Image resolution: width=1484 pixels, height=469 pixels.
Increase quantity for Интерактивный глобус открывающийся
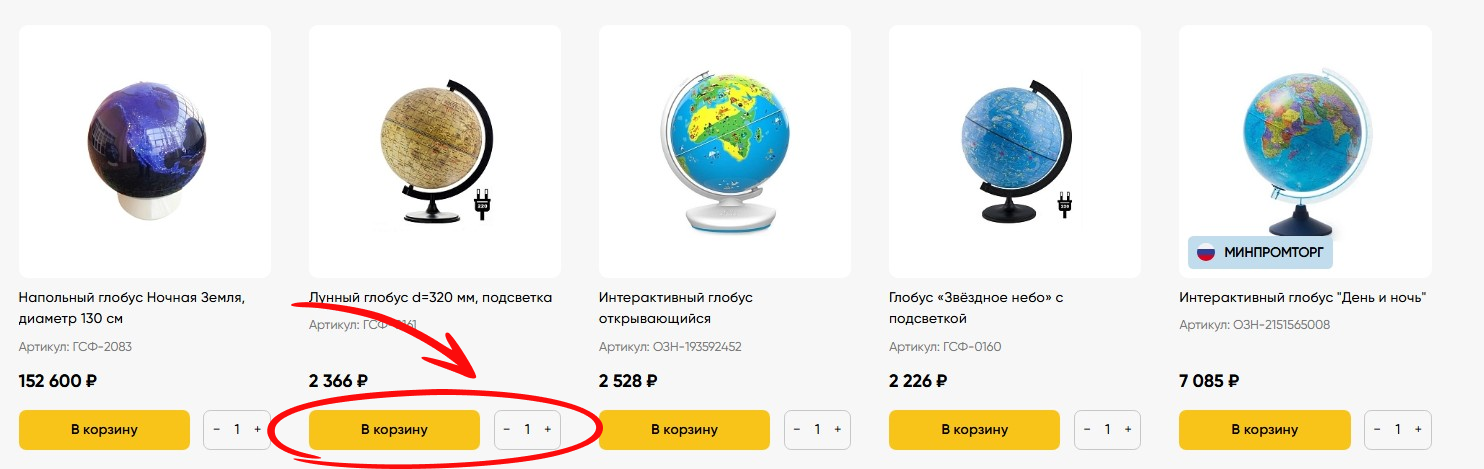tap(837, 429)
